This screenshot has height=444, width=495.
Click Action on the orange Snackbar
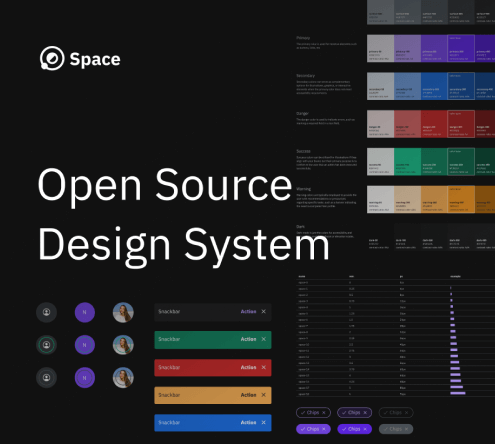coord(248,395)
